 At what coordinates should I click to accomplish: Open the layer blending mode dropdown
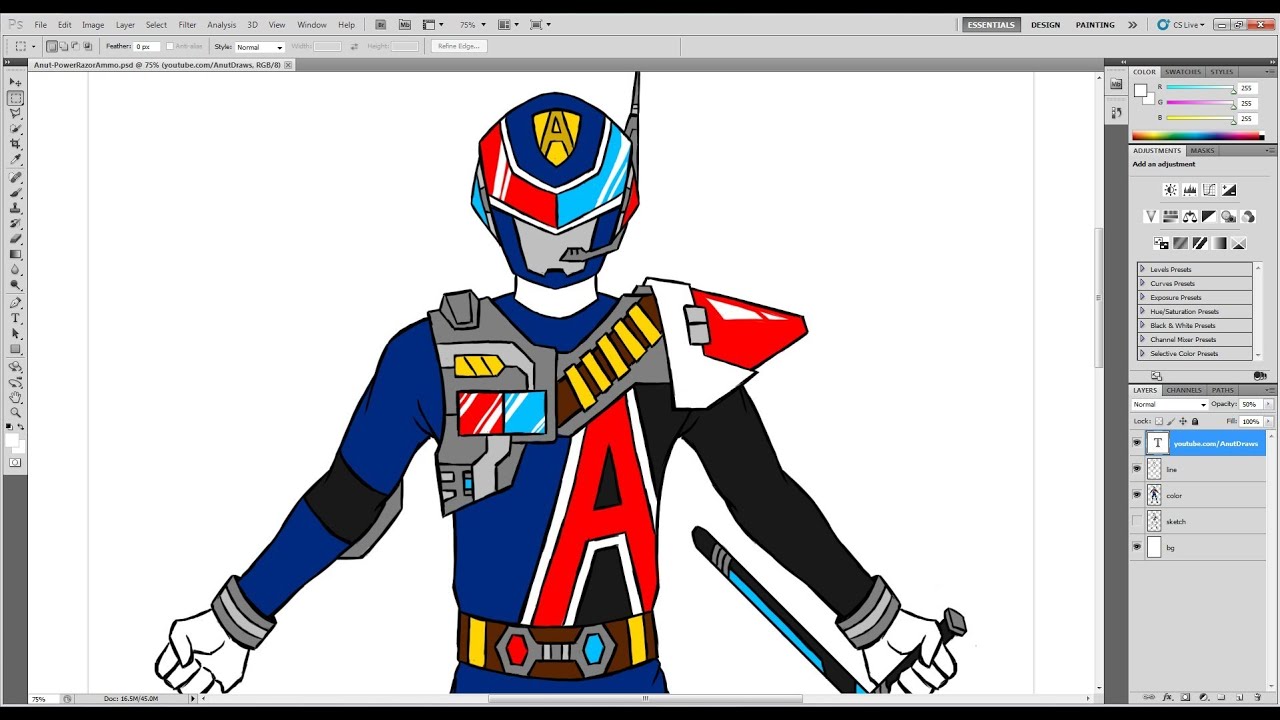click(1169, 405)
